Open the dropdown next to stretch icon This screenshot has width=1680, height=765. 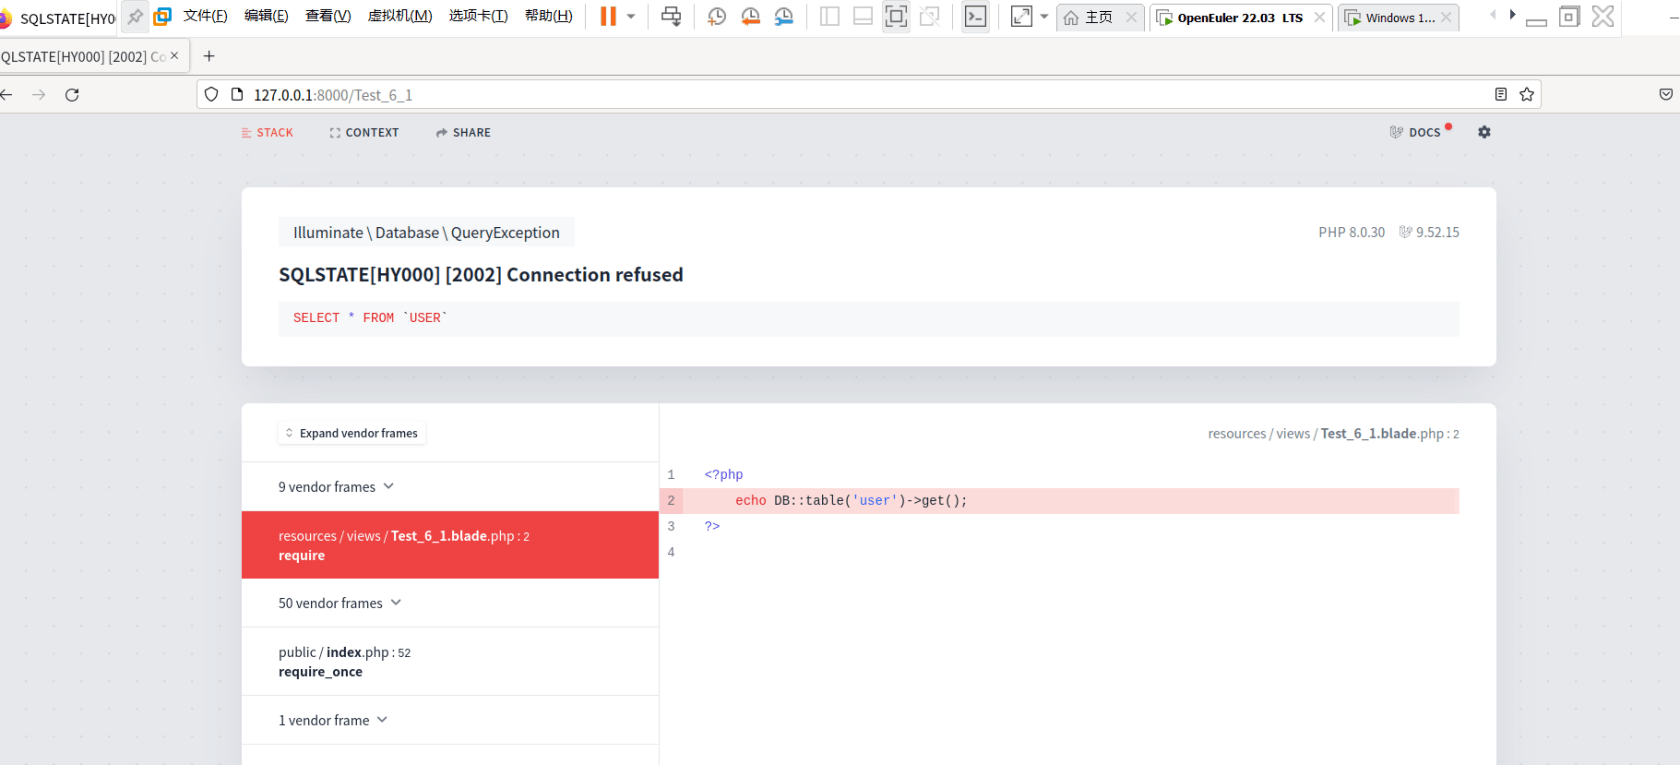pyautogui.click(x=1044, y=16)
